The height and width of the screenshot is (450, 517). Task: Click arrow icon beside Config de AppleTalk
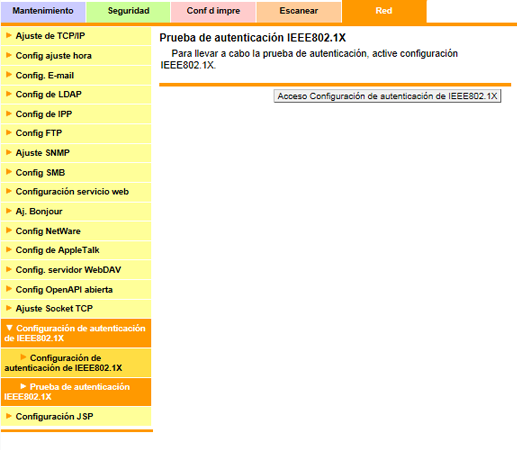click(9, 249)
